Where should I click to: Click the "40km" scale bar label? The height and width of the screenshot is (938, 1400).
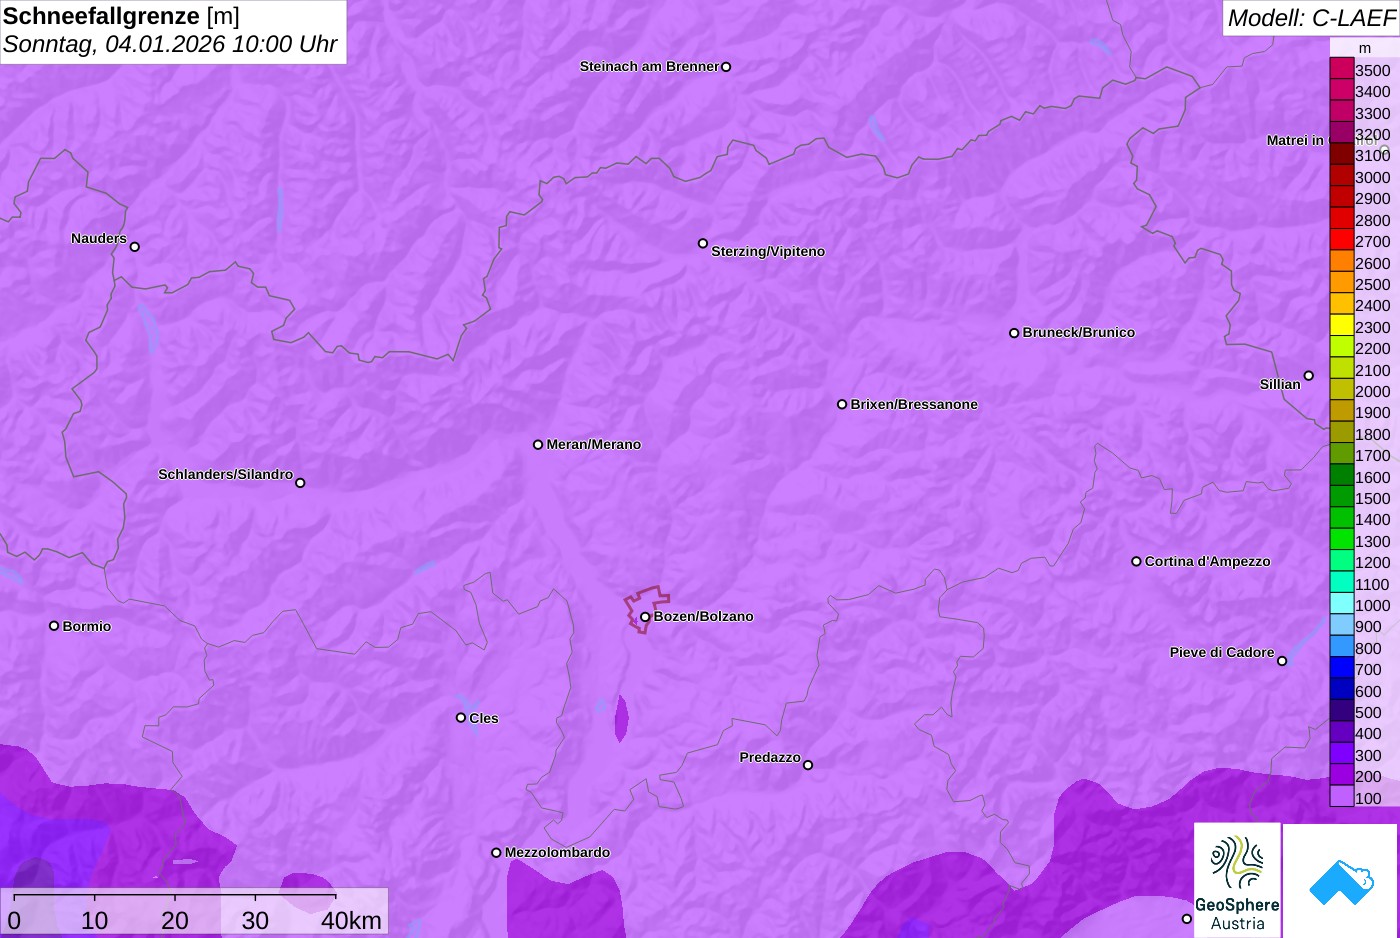pos(351,921)
